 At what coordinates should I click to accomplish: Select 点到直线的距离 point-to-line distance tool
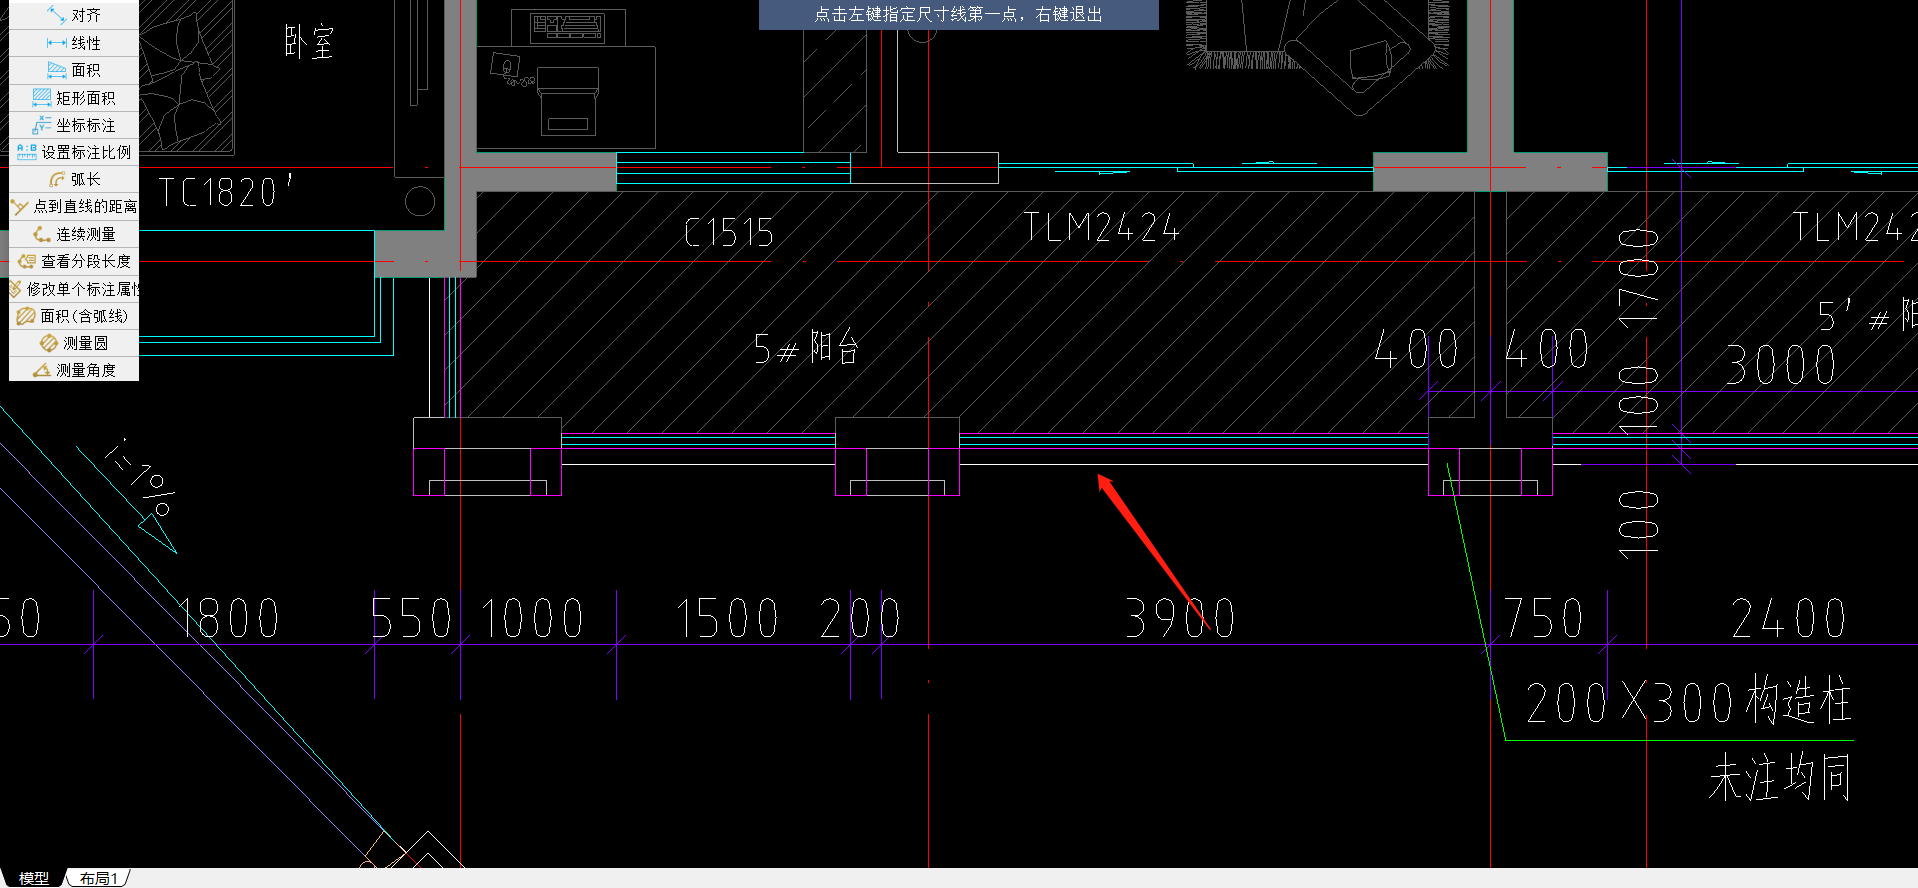point(74,206)
